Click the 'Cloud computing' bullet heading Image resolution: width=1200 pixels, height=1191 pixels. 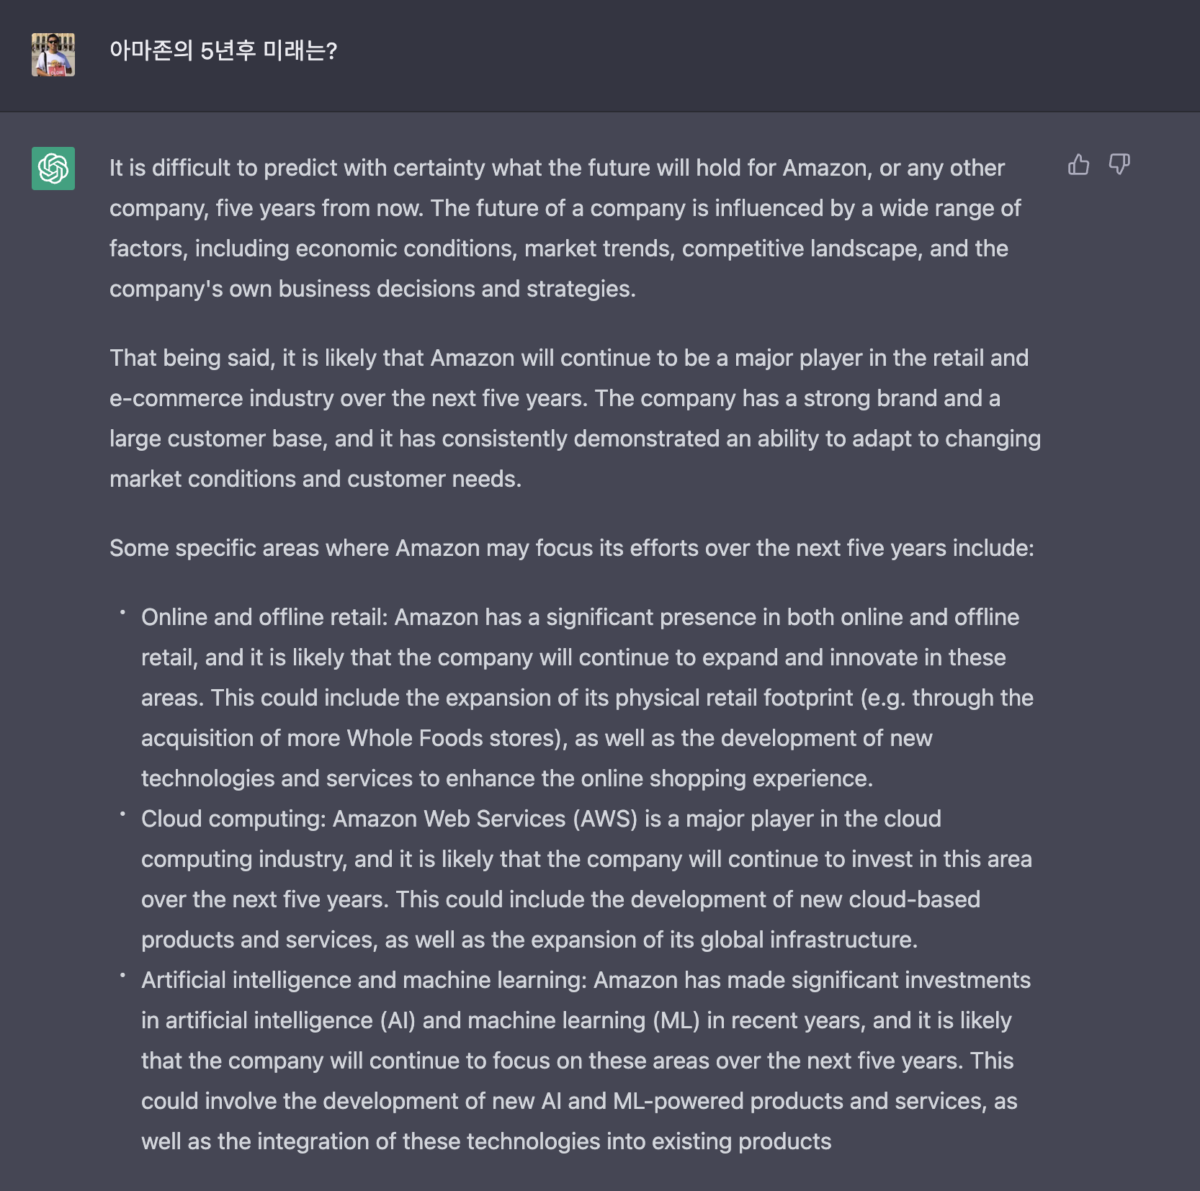point(233,819)
